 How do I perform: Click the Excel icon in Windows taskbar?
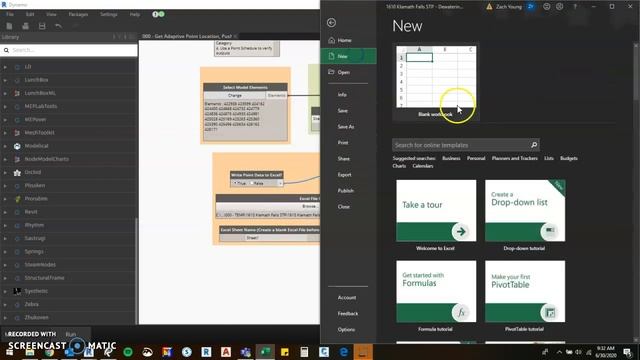tap(265, 352)
